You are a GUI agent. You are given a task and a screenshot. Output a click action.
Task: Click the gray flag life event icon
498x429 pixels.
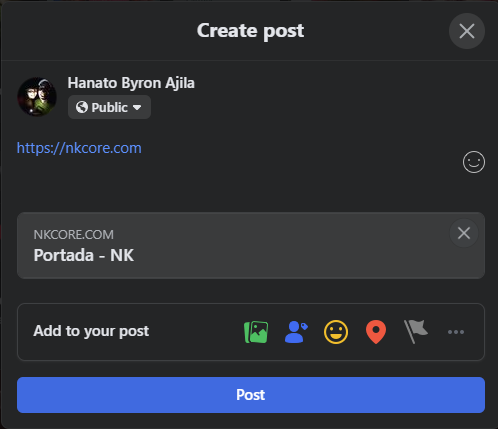[416, 332]
